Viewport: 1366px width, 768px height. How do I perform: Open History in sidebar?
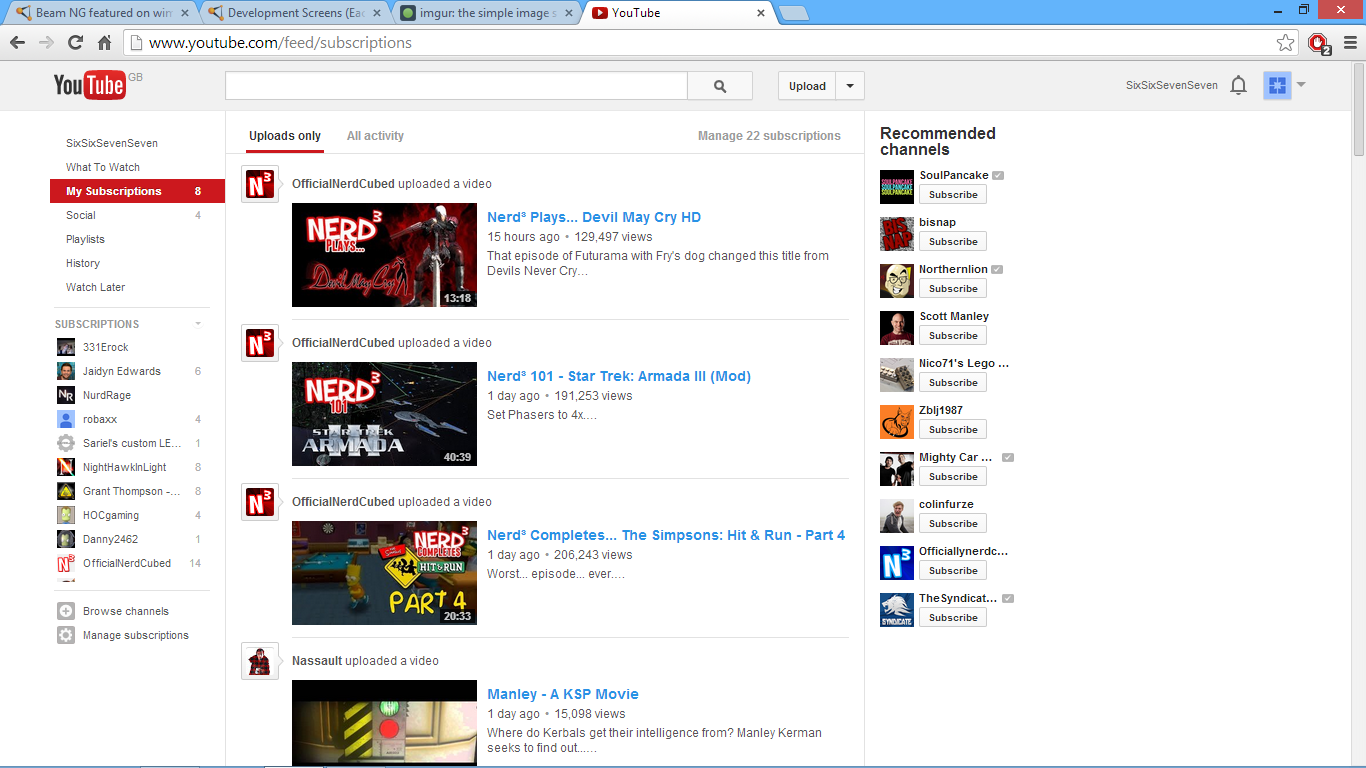tap(83, 263)
